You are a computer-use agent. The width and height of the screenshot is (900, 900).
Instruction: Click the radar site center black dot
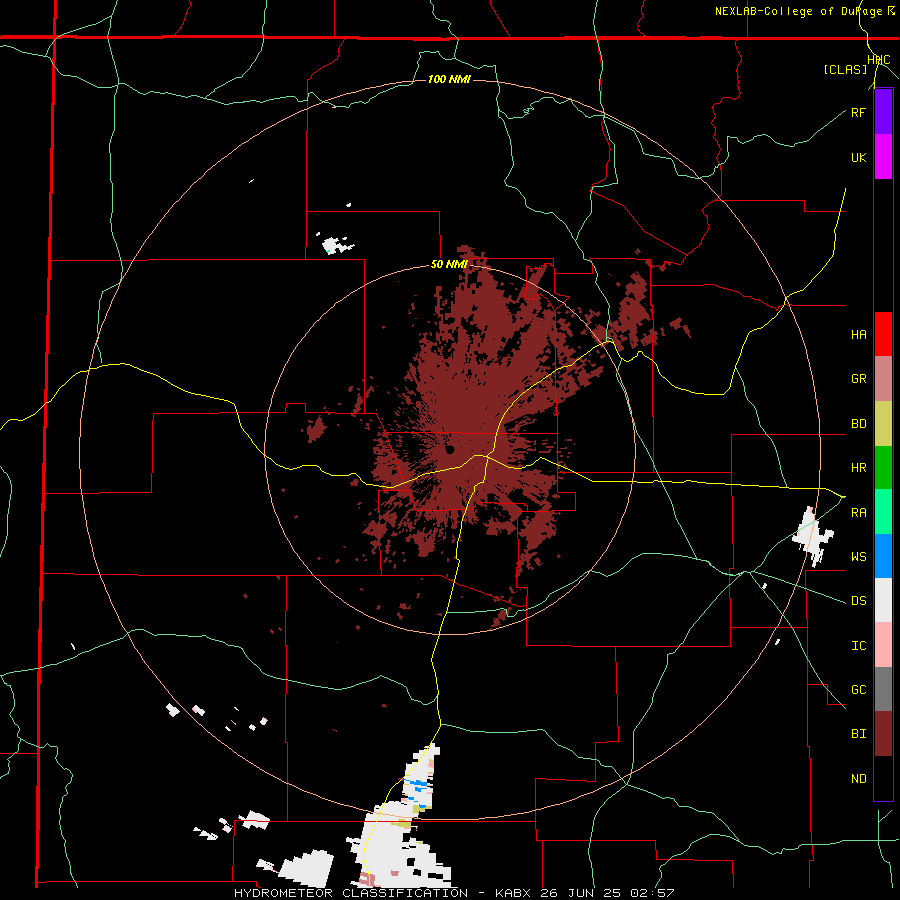449,449
